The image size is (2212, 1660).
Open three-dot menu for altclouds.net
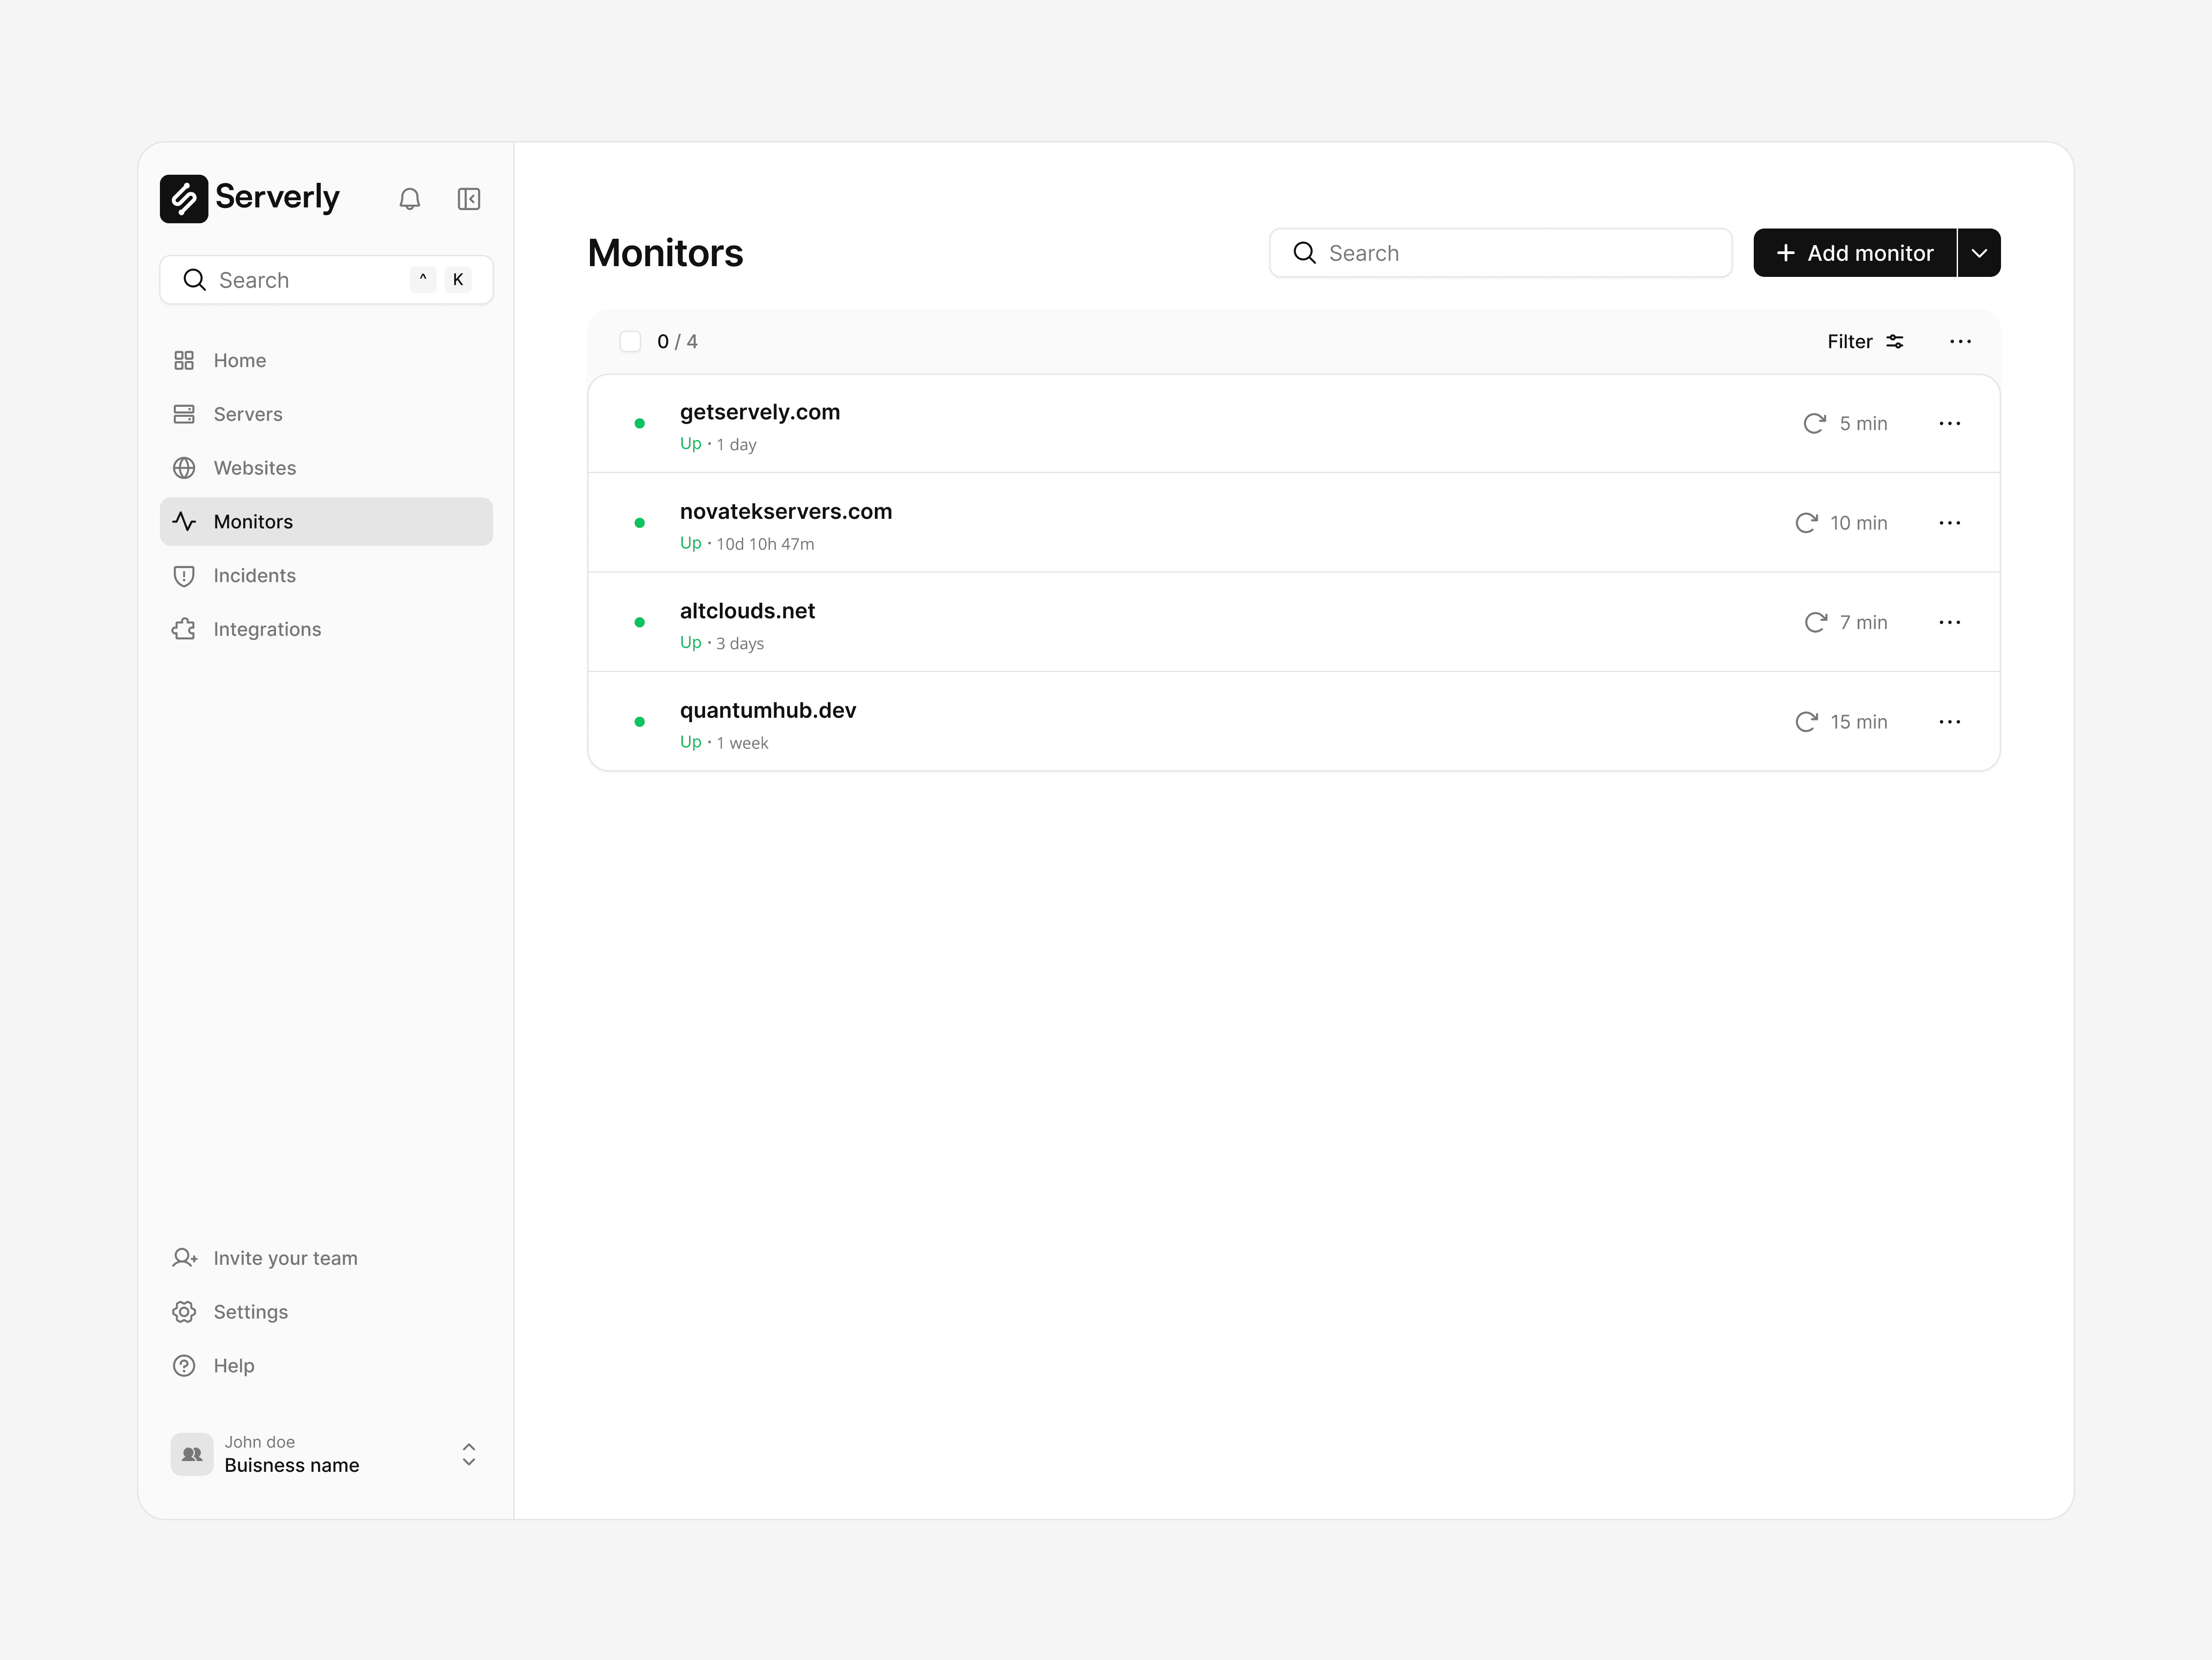coord(1949,622)
